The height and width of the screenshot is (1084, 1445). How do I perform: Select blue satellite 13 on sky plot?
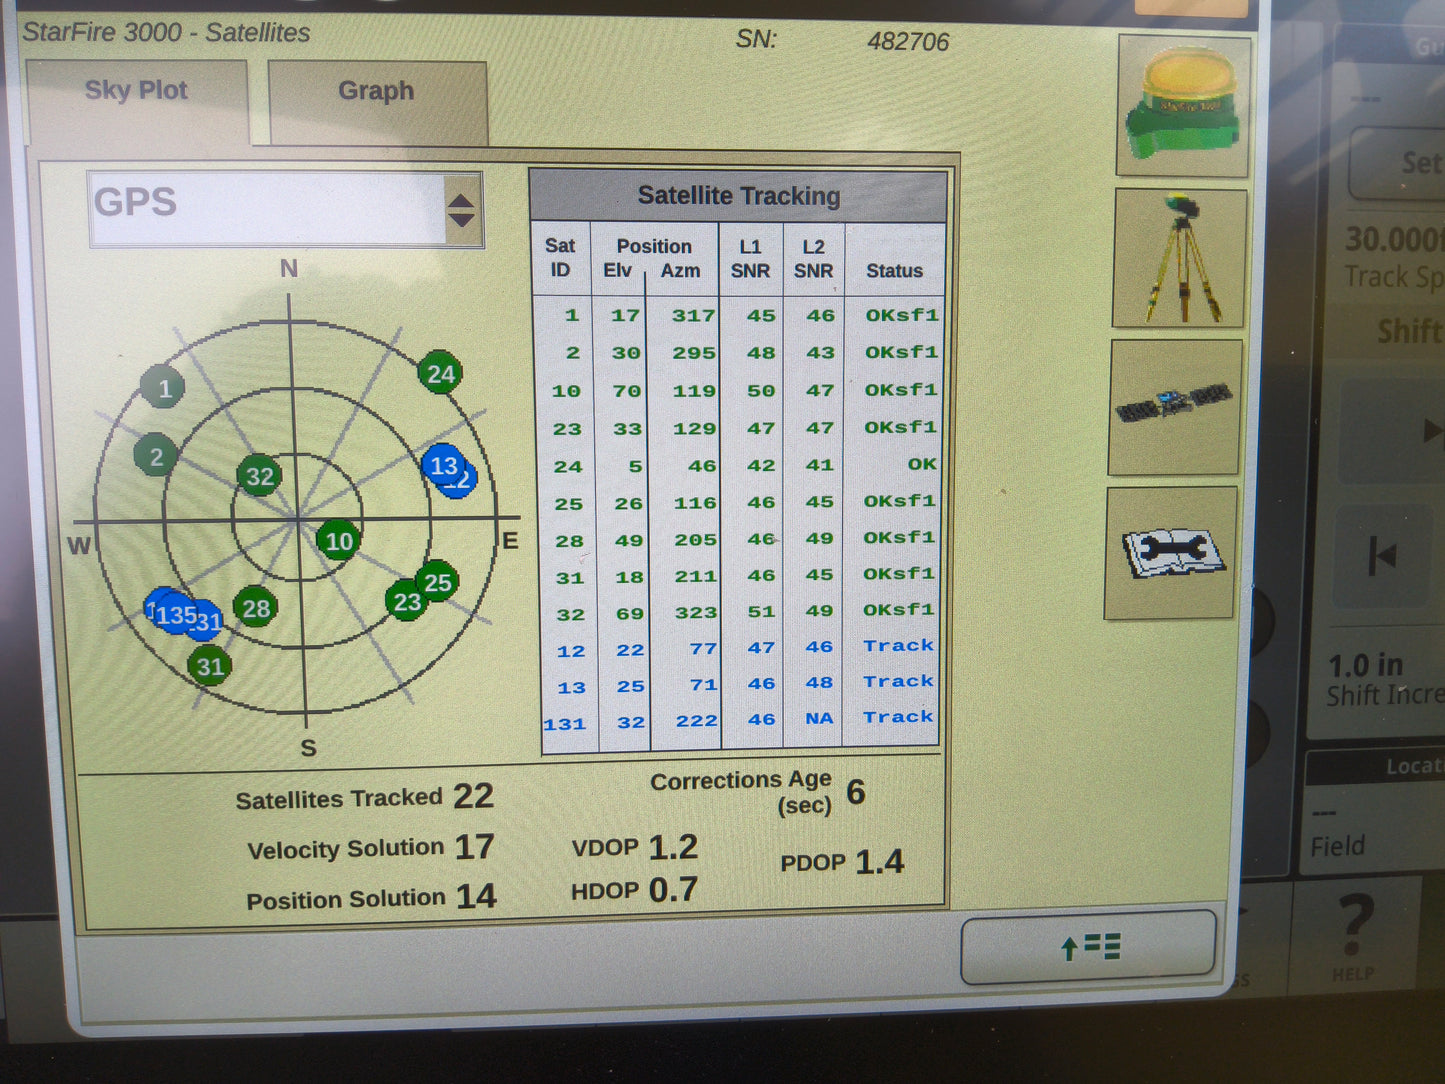pos(443,466)
